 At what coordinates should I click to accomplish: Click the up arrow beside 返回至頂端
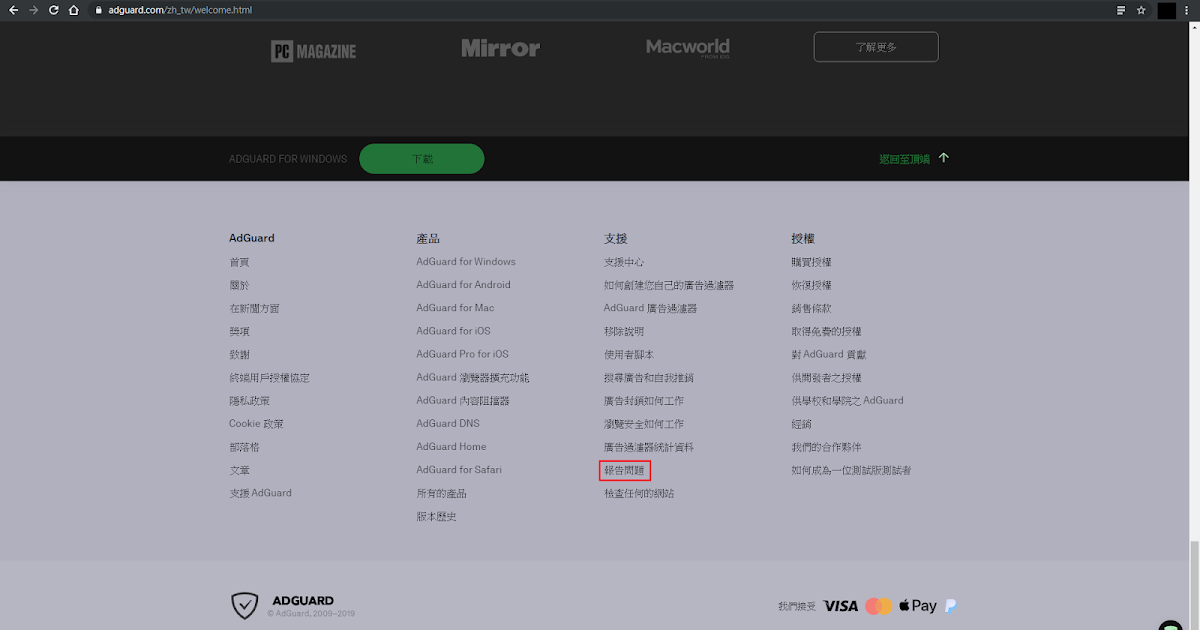(x=944, y=158)
